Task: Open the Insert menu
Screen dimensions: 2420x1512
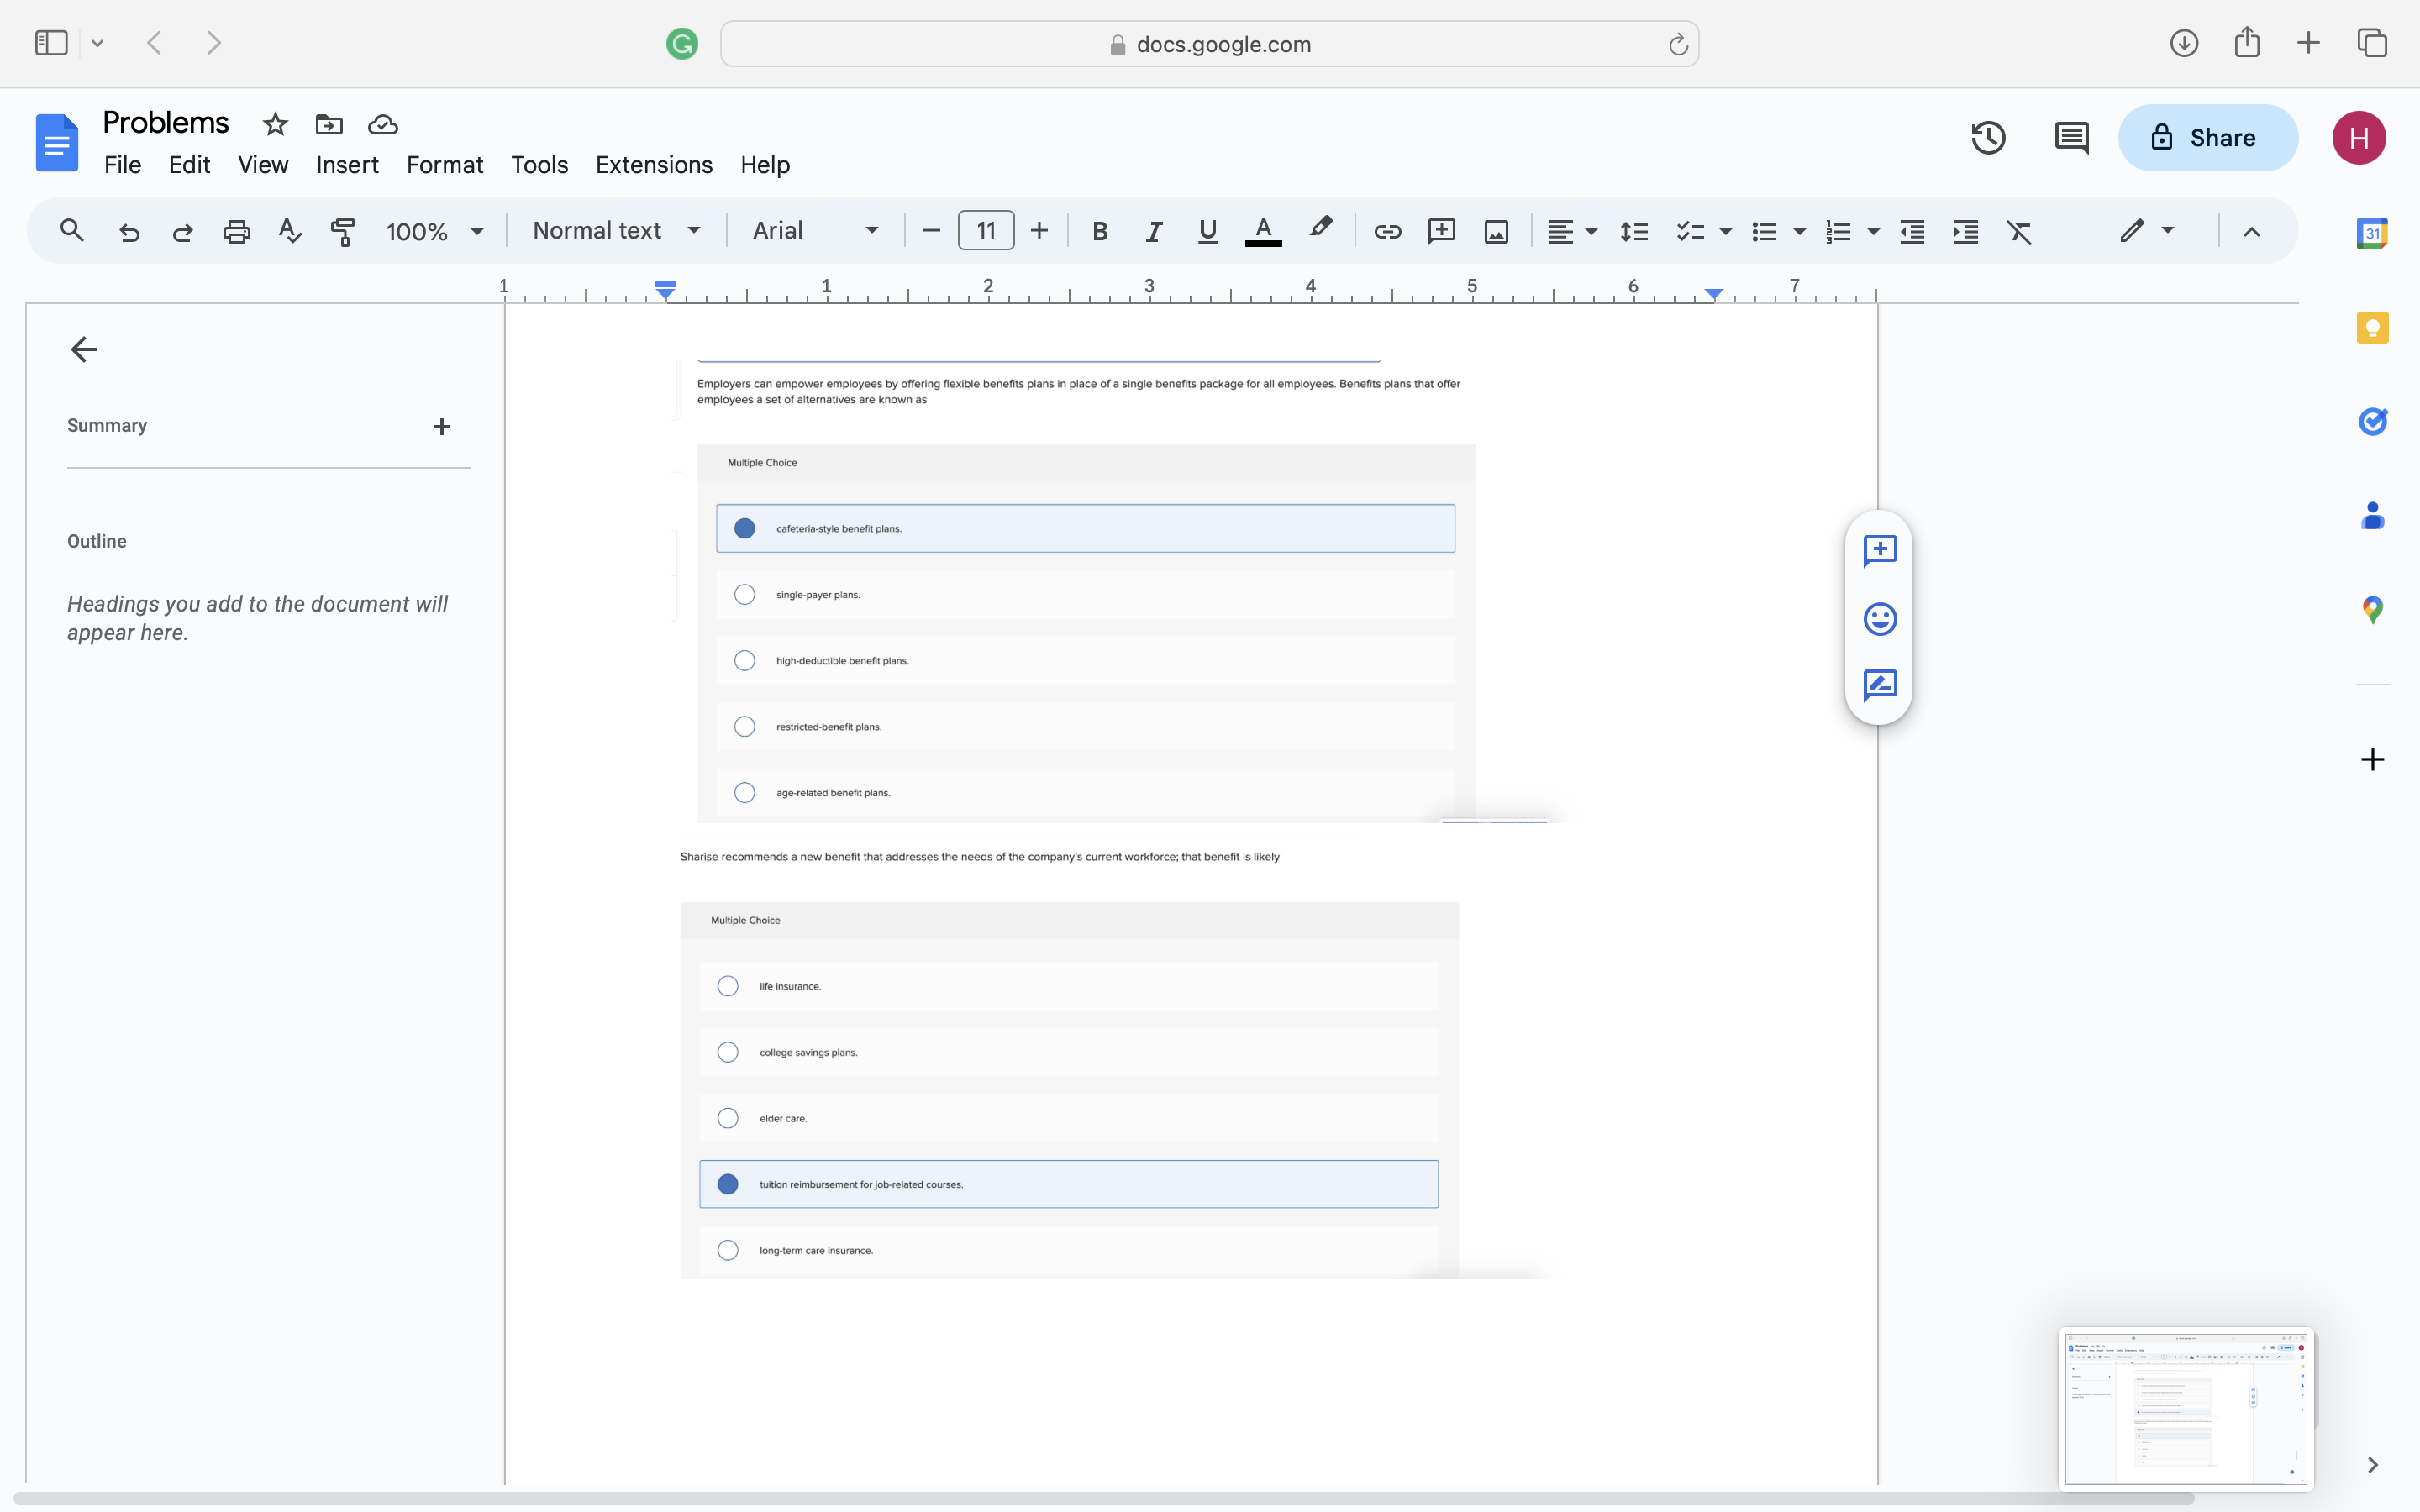Action: [x=347, y=164]
